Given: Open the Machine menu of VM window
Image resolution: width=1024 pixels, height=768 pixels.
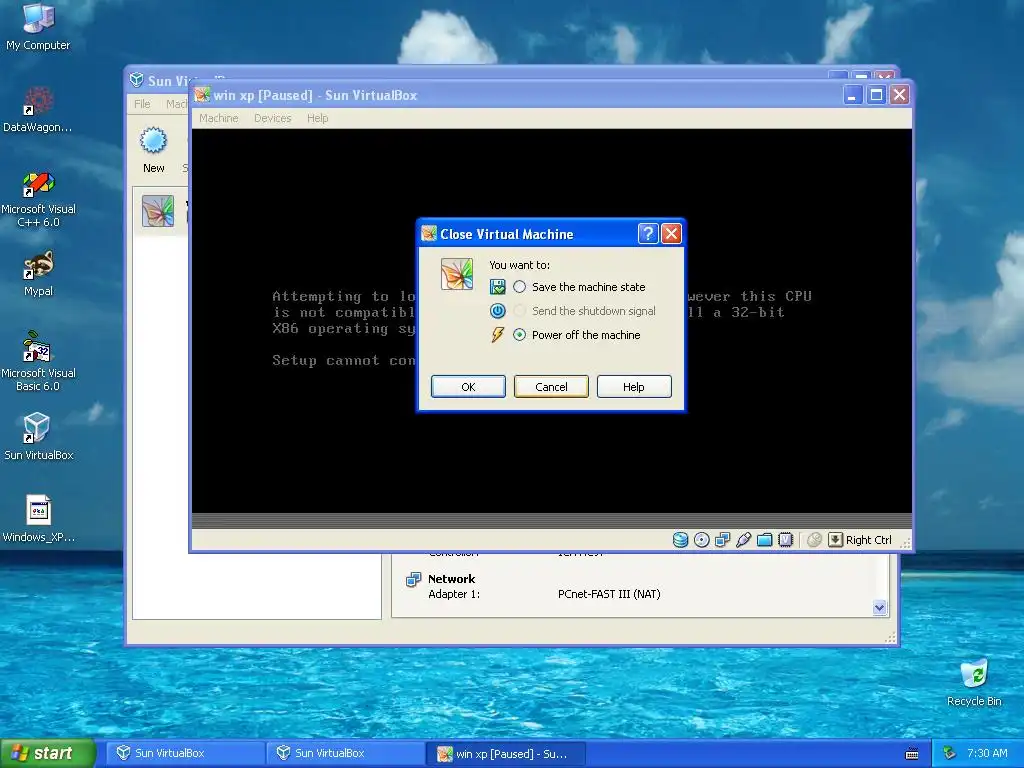Looking at the screenshot, I should pyautogui.click(x=219, y=118).
